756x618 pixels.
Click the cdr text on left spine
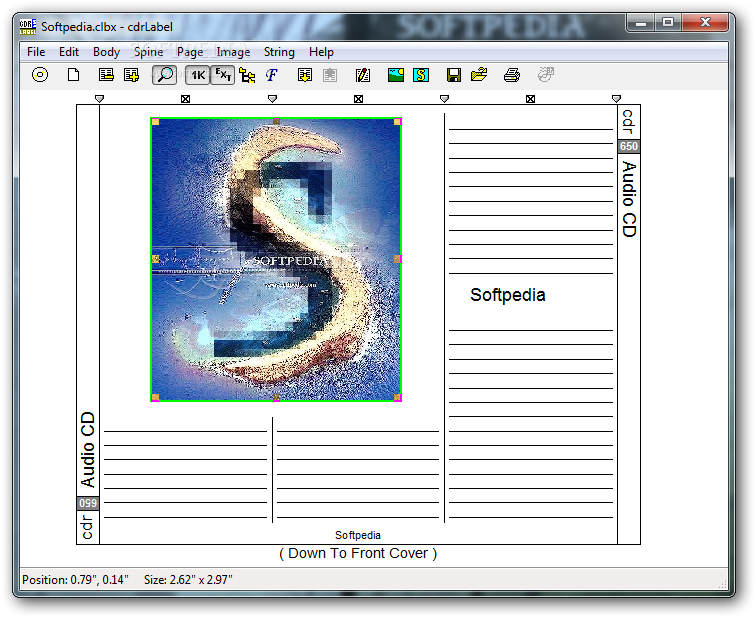[87, 527]
